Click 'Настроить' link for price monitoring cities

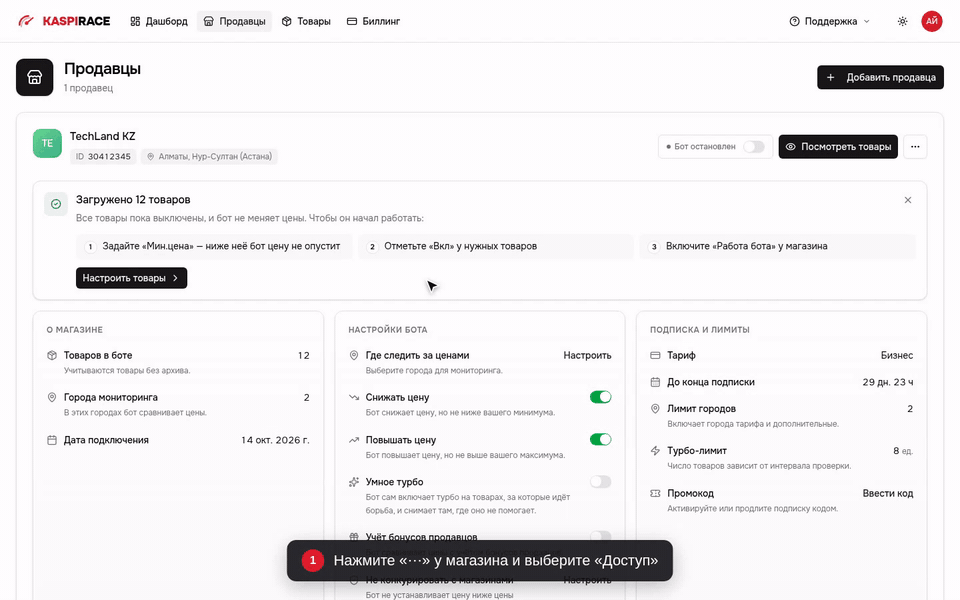coord(587,355)
